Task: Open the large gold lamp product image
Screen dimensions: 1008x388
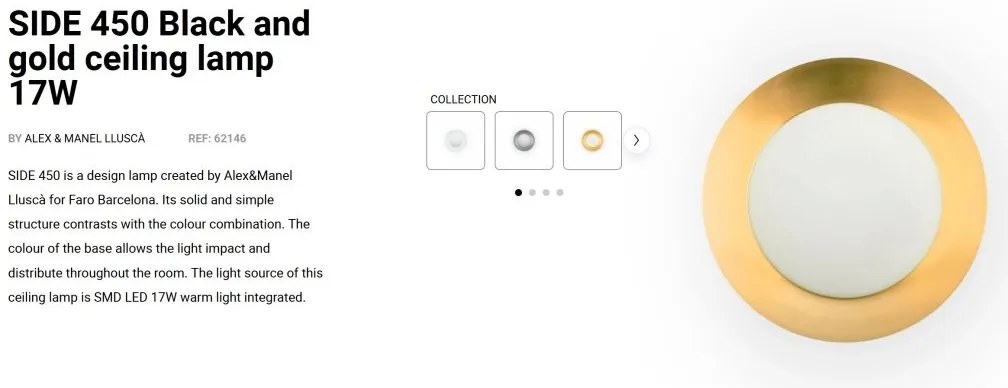Action: (844, 200)
